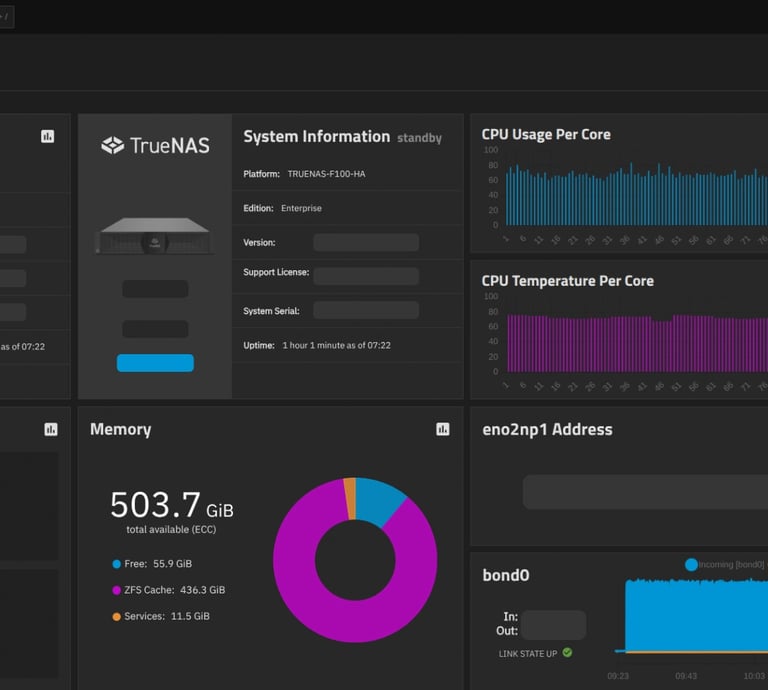Click the bond0 blue traffic chart area
The height and width of the screenshot is (690, 768).
tap(696, 617)
